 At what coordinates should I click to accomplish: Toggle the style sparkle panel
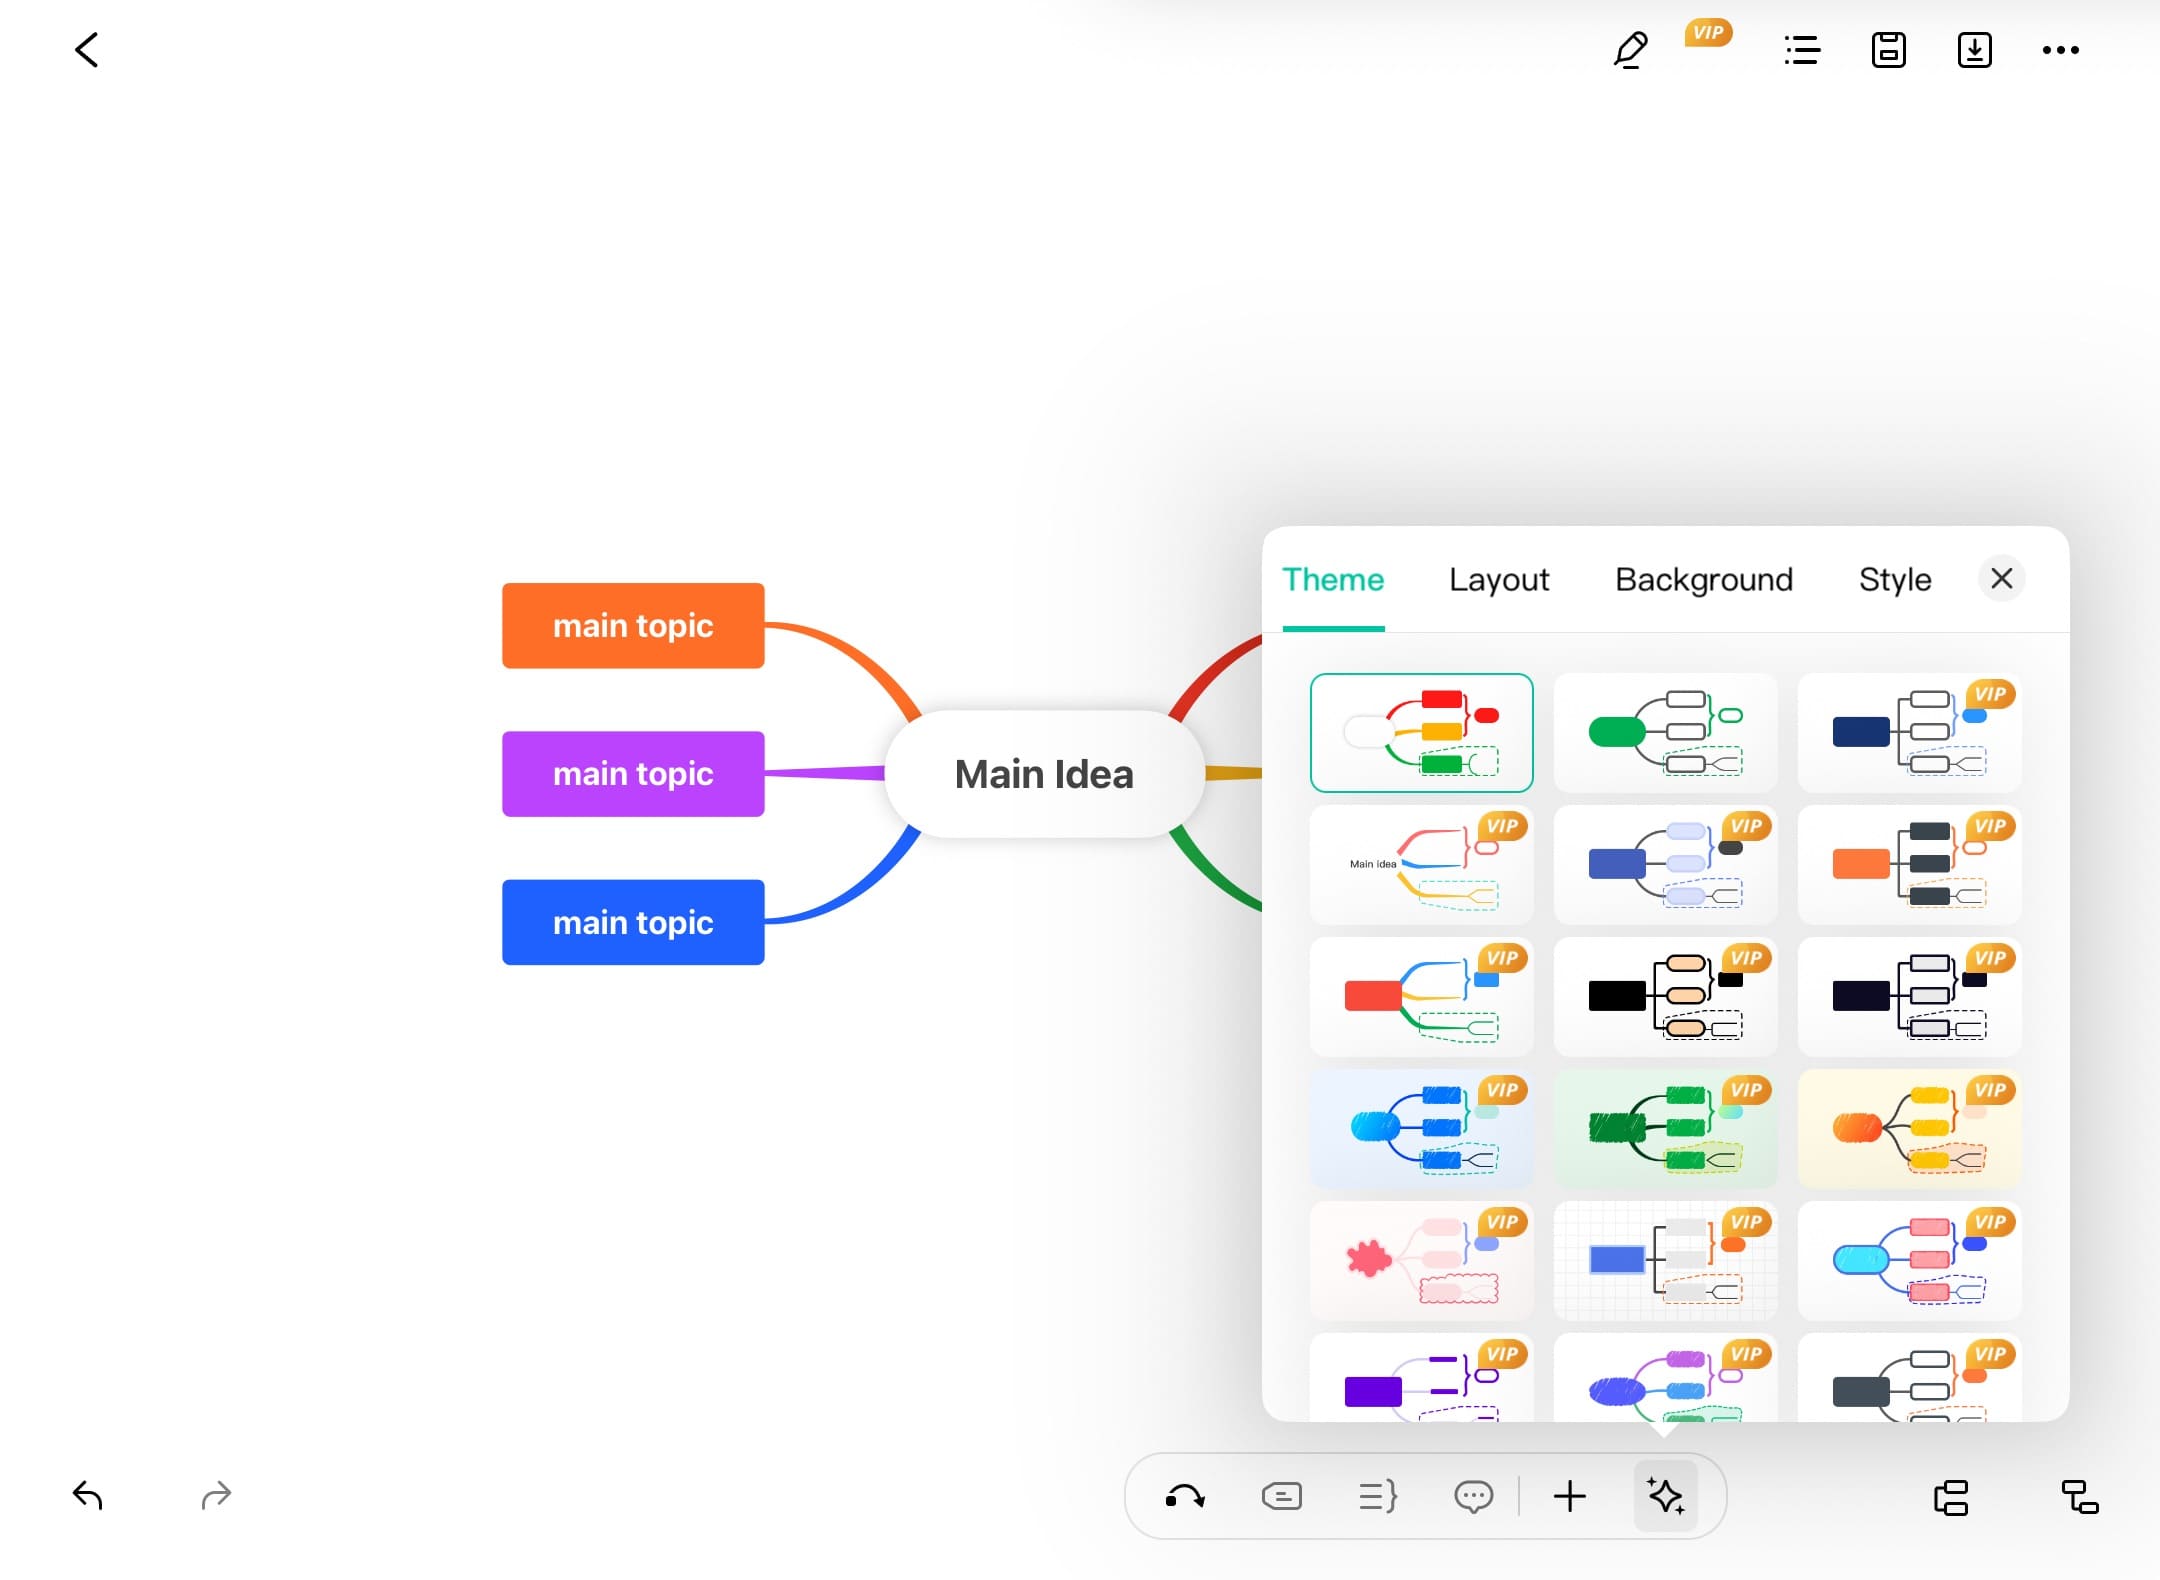coord(1666,1497)
